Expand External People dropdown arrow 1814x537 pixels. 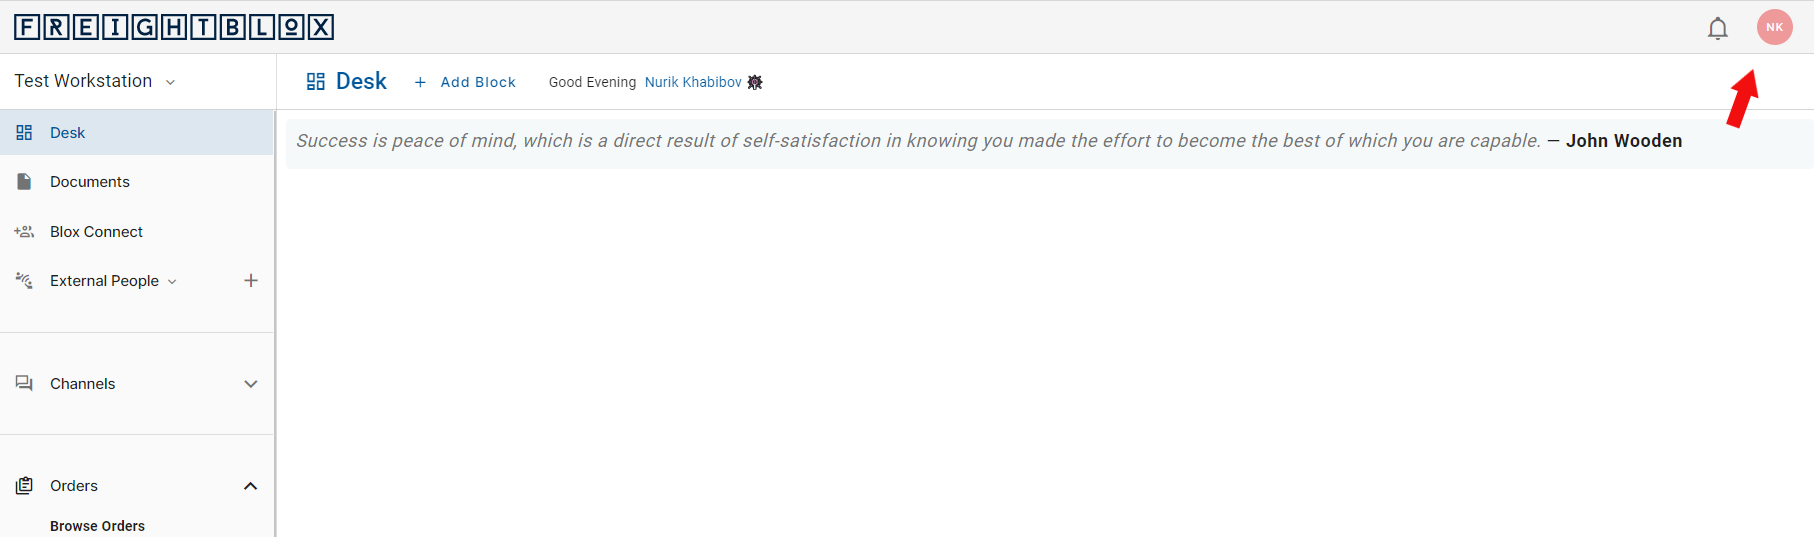[172, 281]
